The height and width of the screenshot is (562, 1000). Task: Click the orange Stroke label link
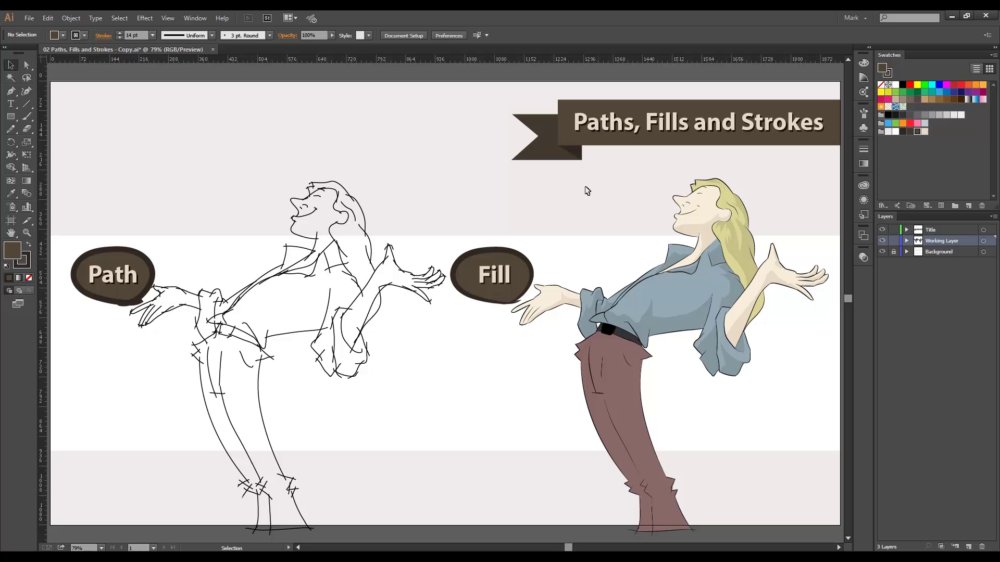pyautogui.click(x=103, y=36)
